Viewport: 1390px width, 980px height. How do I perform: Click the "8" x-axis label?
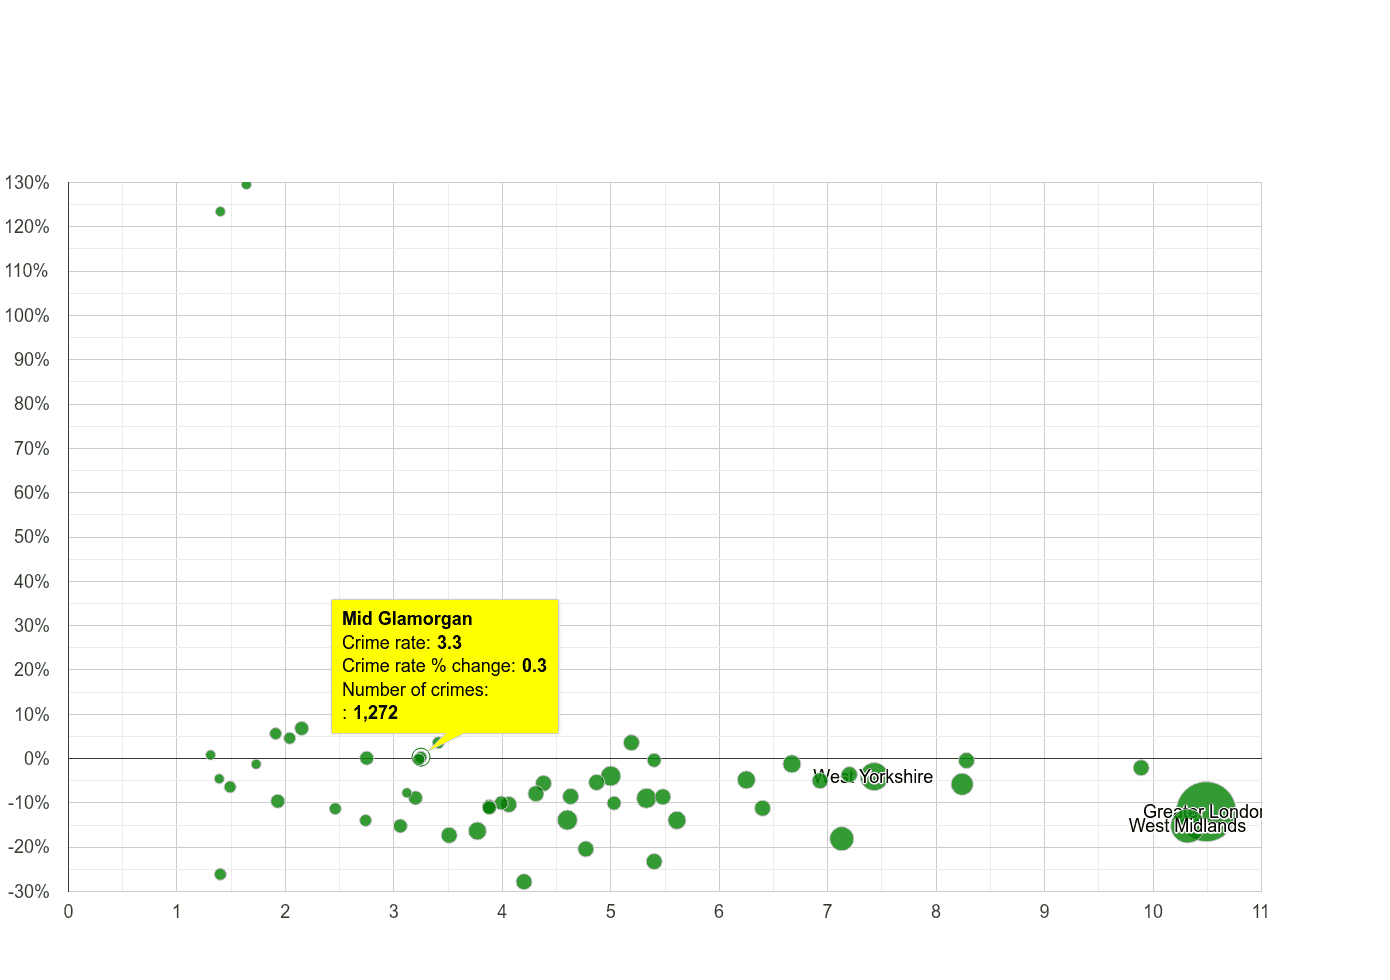click(936, 911)
